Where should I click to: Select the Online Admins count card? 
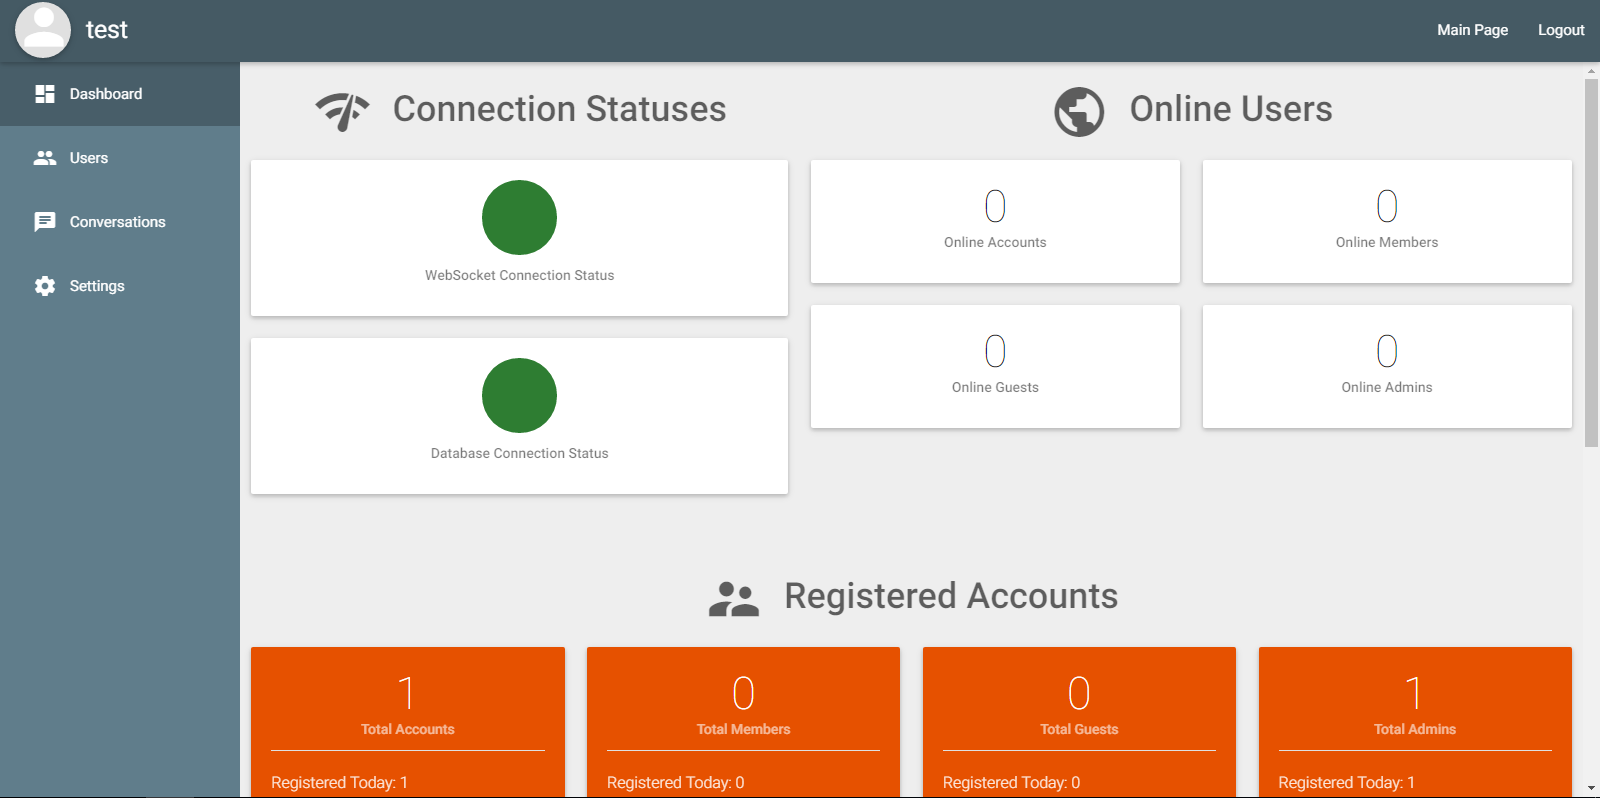click(1386, 366)
